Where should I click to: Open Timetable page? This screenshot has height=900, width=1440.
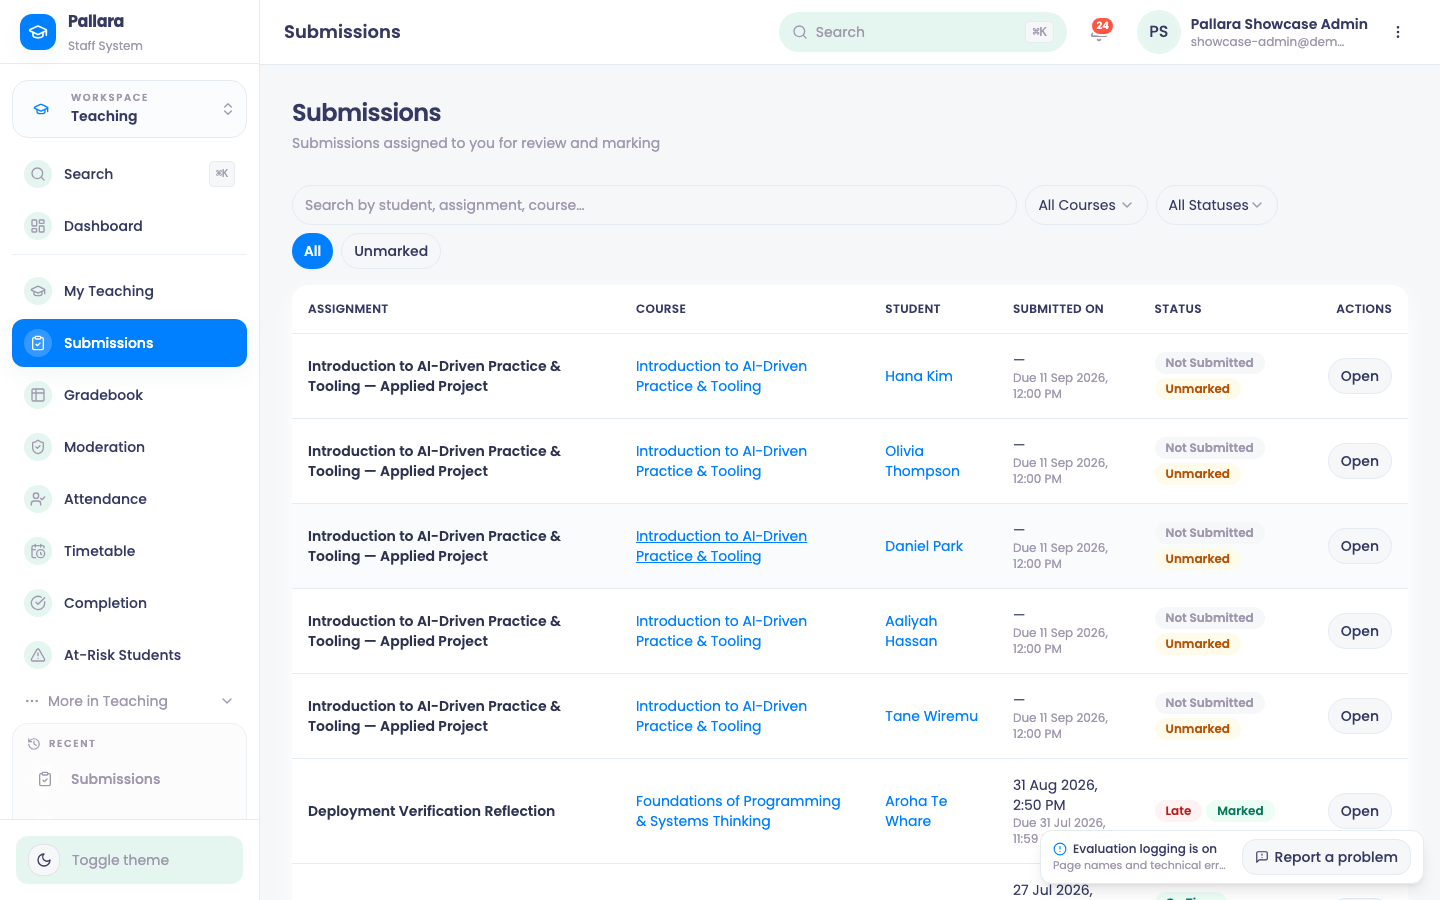129,551
